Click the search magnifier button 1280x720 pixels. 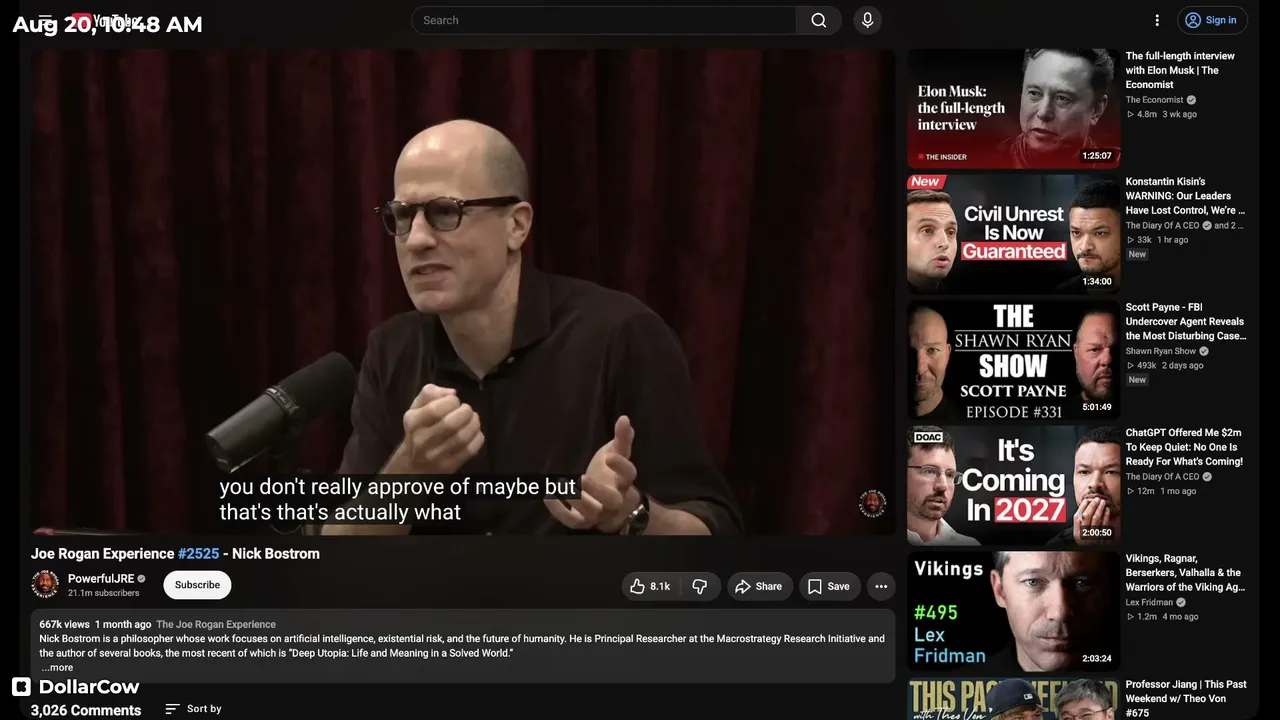click(x=819, y=20)
